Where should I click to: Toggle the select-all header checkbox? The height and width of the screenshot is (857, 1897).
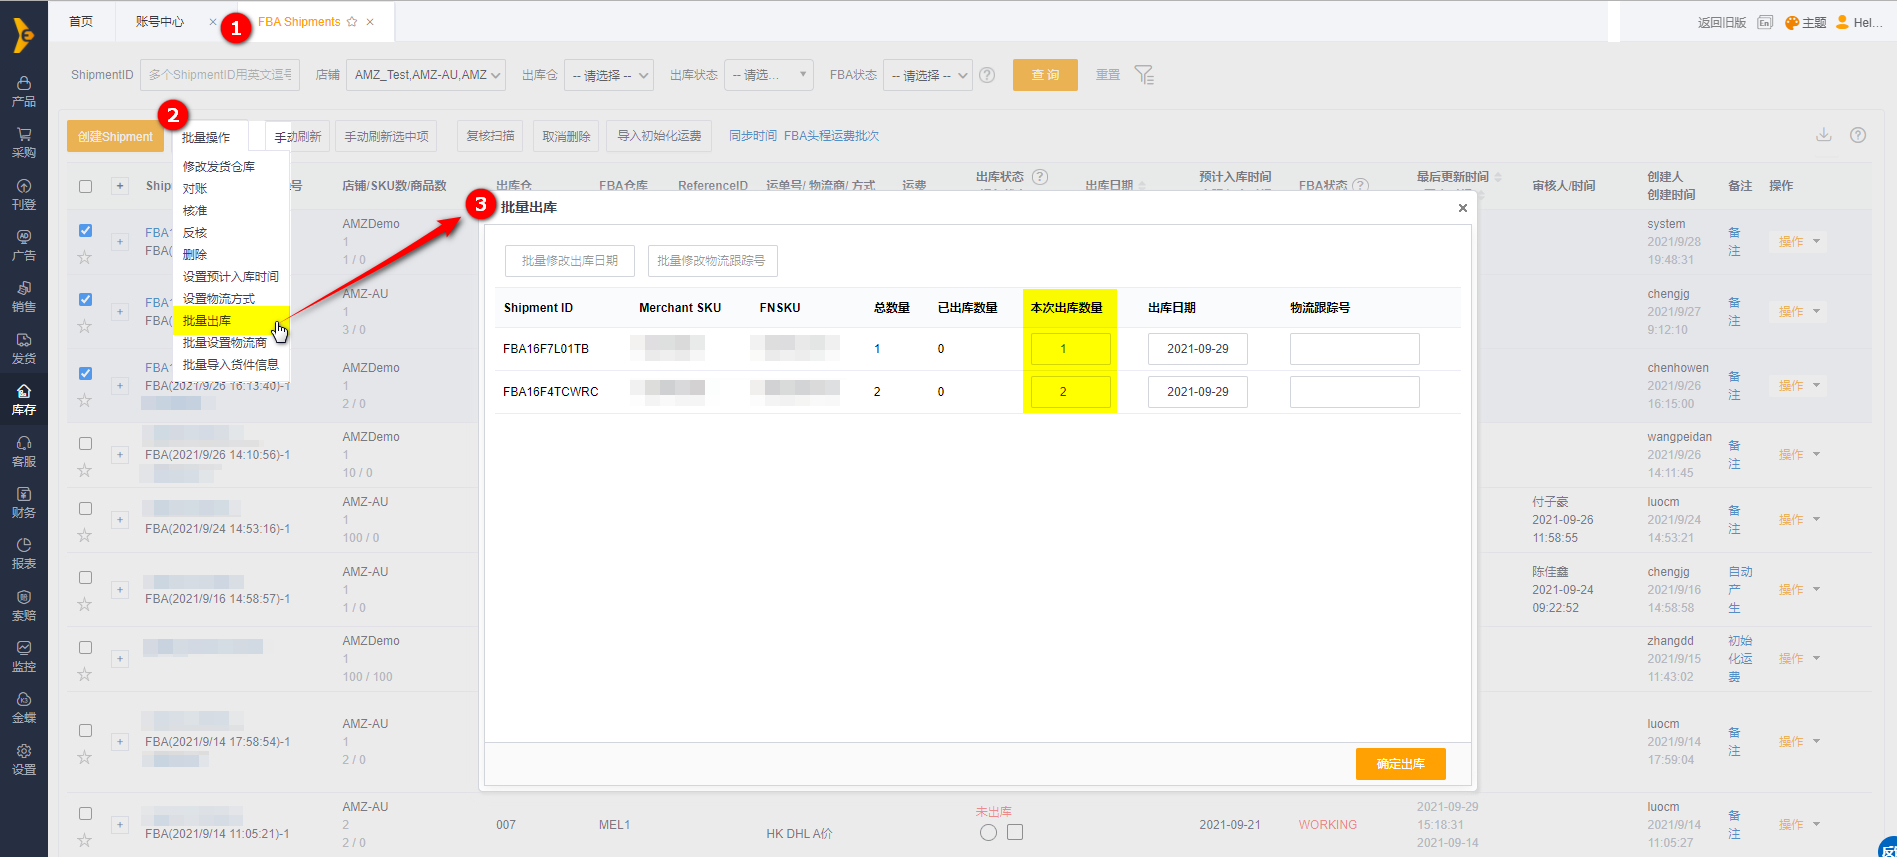pos(85,186)
